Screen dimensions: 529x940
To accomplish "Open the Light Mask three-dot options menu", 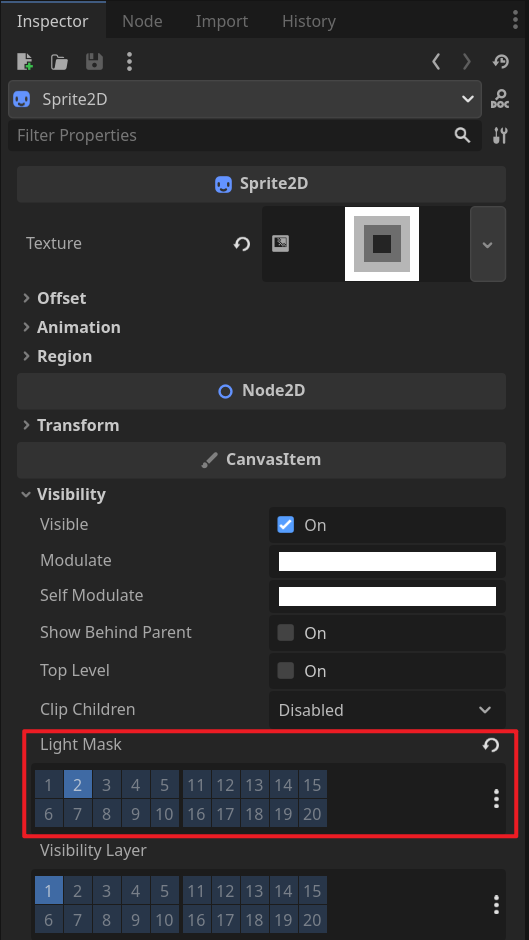I will (496, 799).
